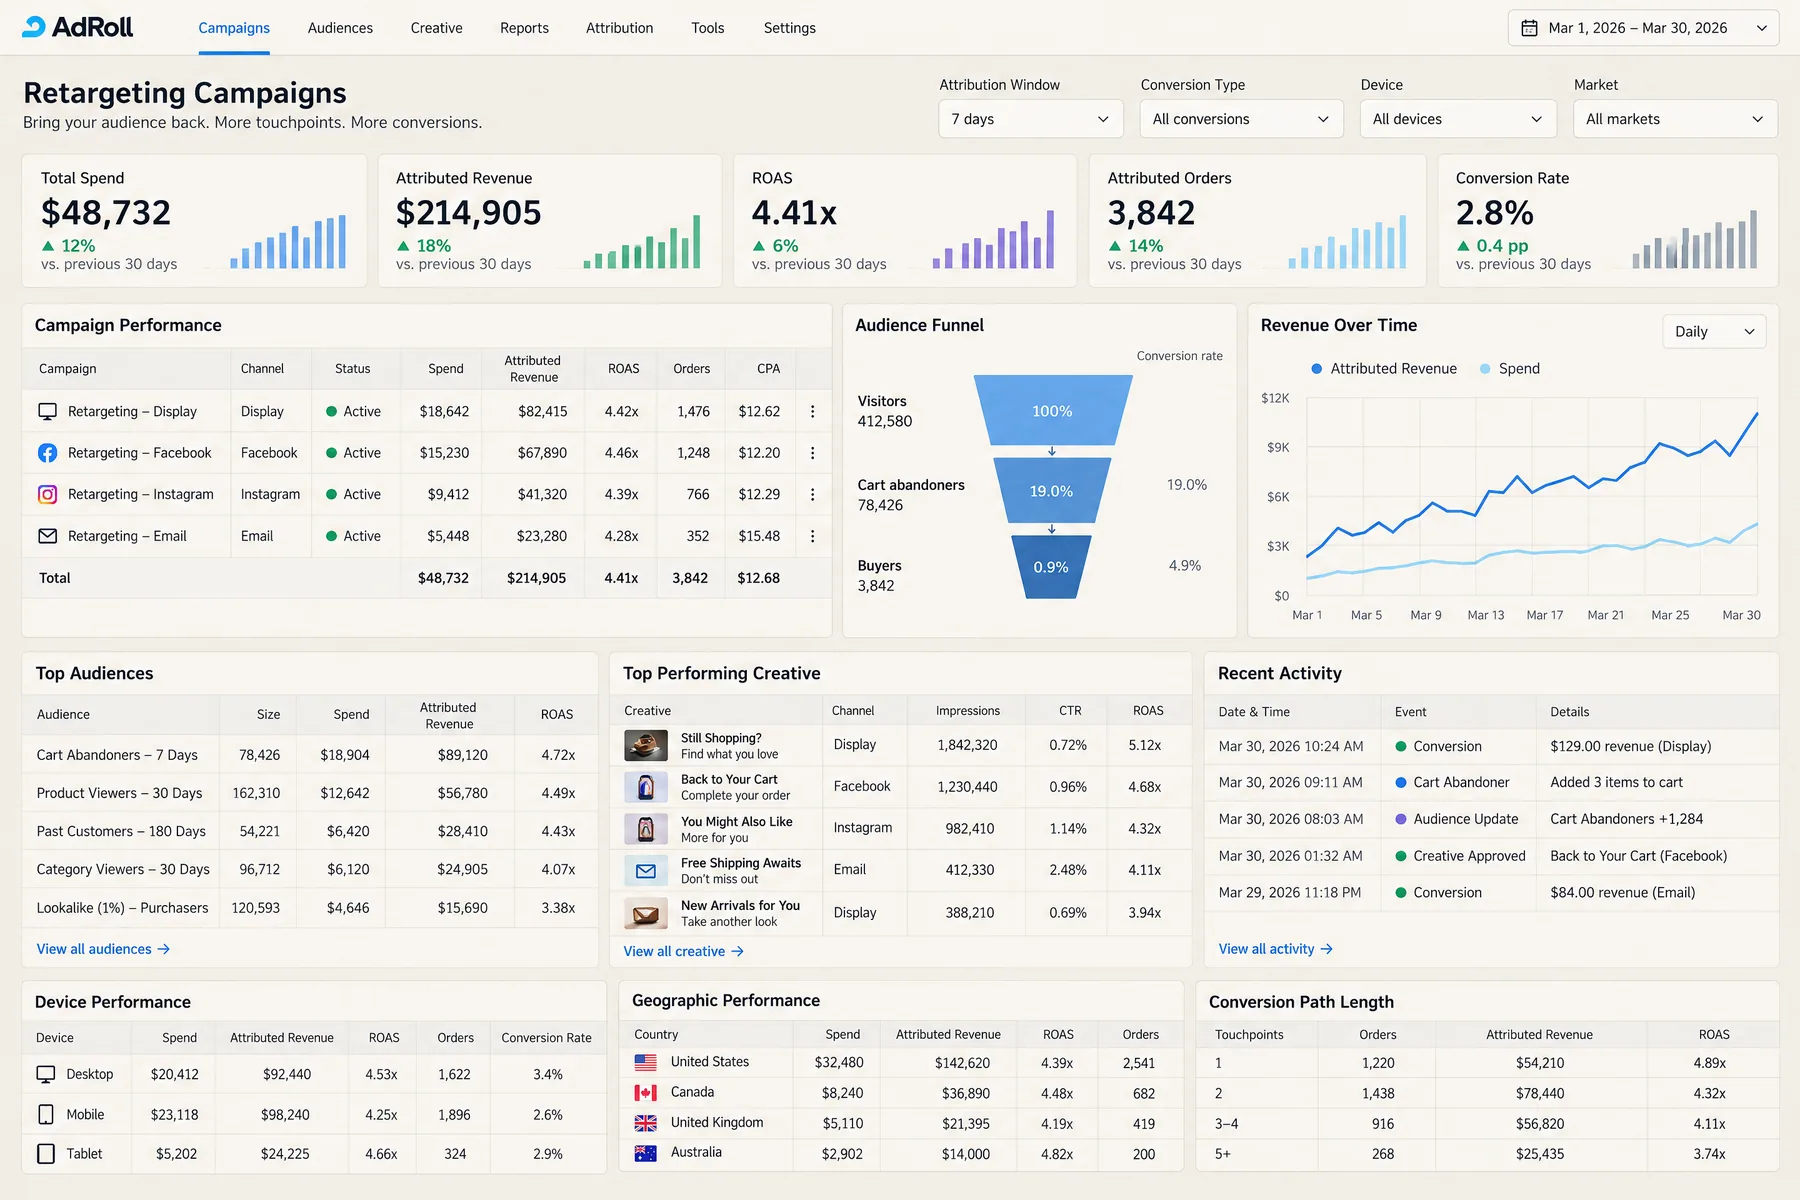Click the monitor icon for Retargeting – Display

47,411
